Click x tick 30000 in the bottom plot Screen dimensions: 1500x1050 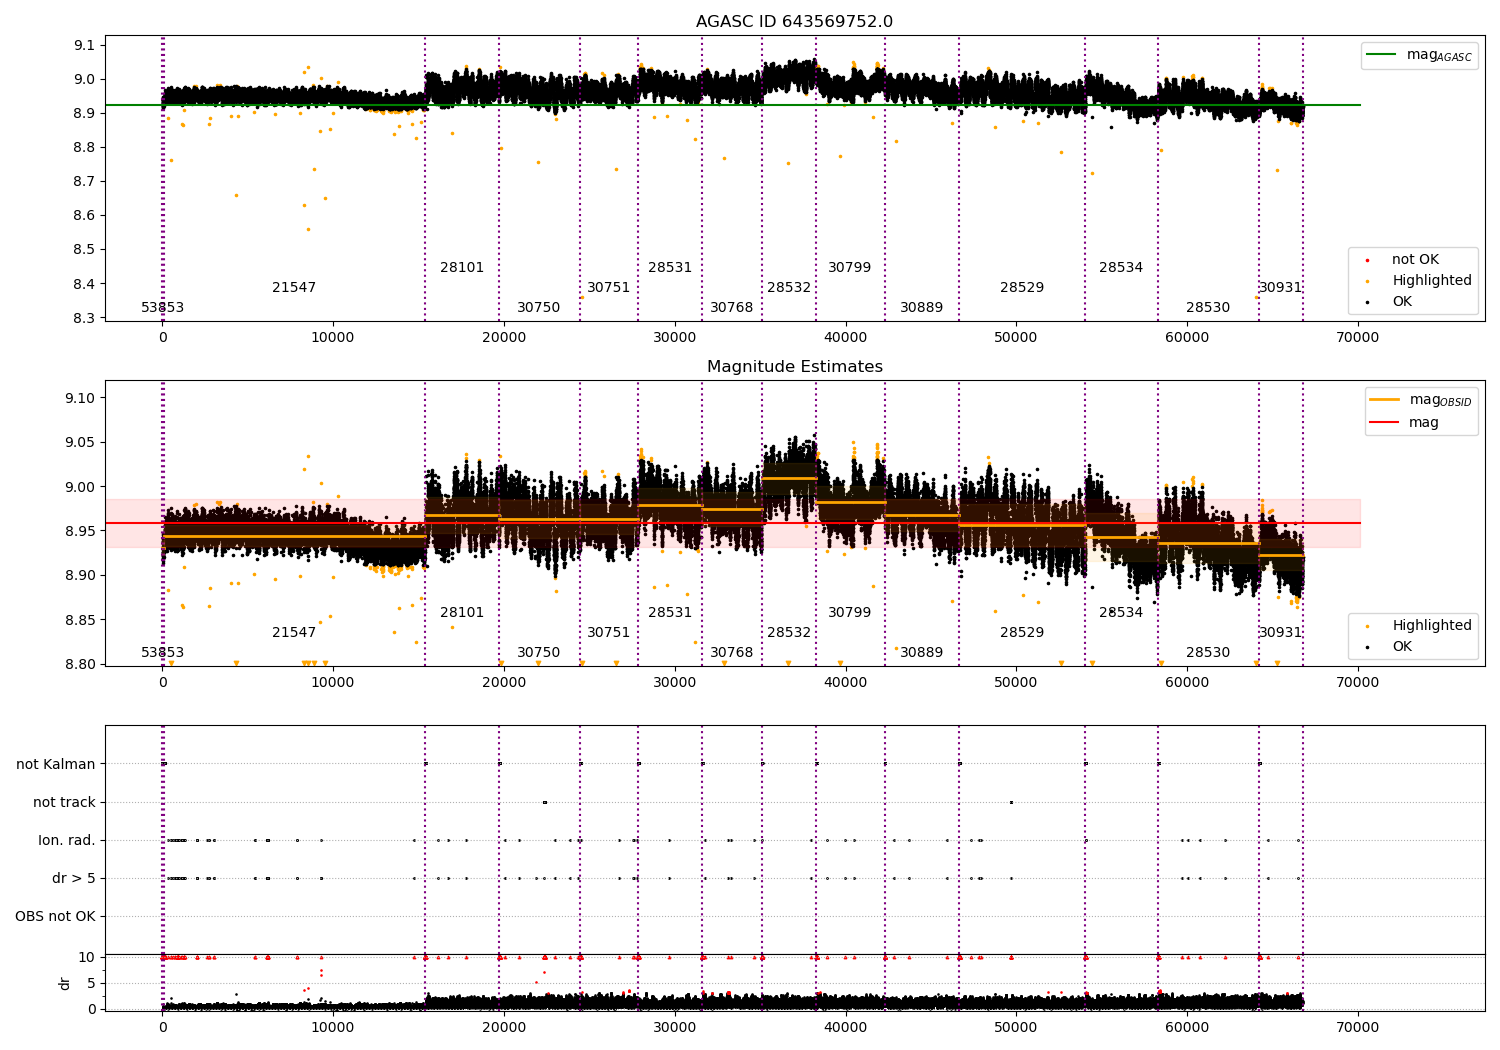click(675, 1027)
